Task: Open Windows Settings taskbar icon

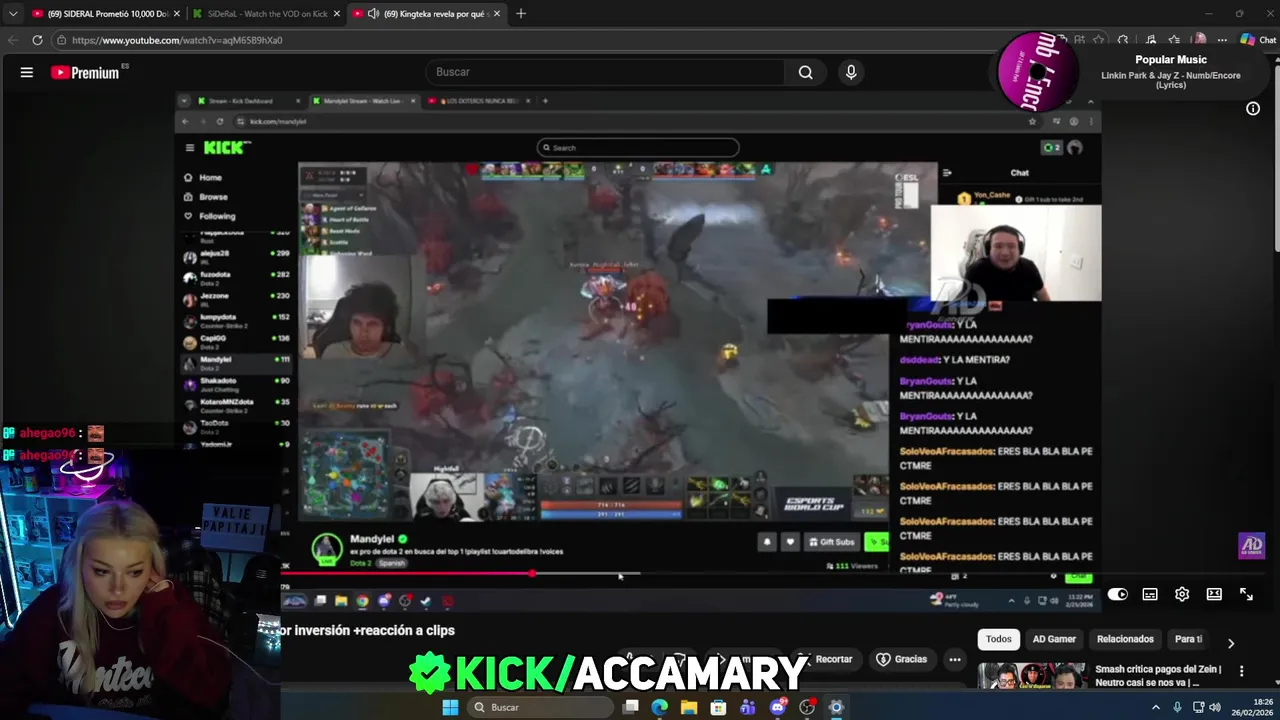Action: (x=836, y=707)
